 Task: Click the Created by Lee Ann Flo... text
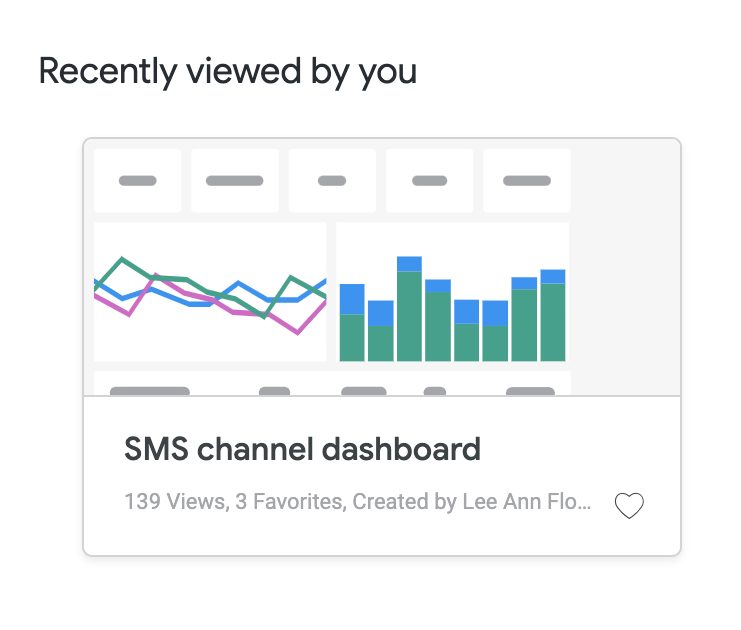click(x=472, y=501)
